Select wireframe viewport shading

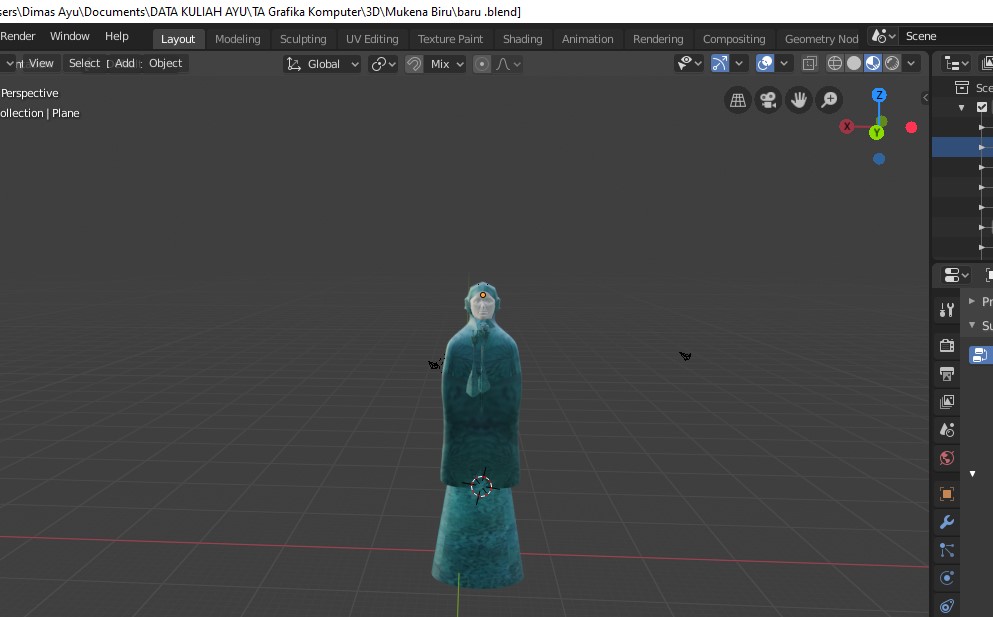click(x=835, y=64)
